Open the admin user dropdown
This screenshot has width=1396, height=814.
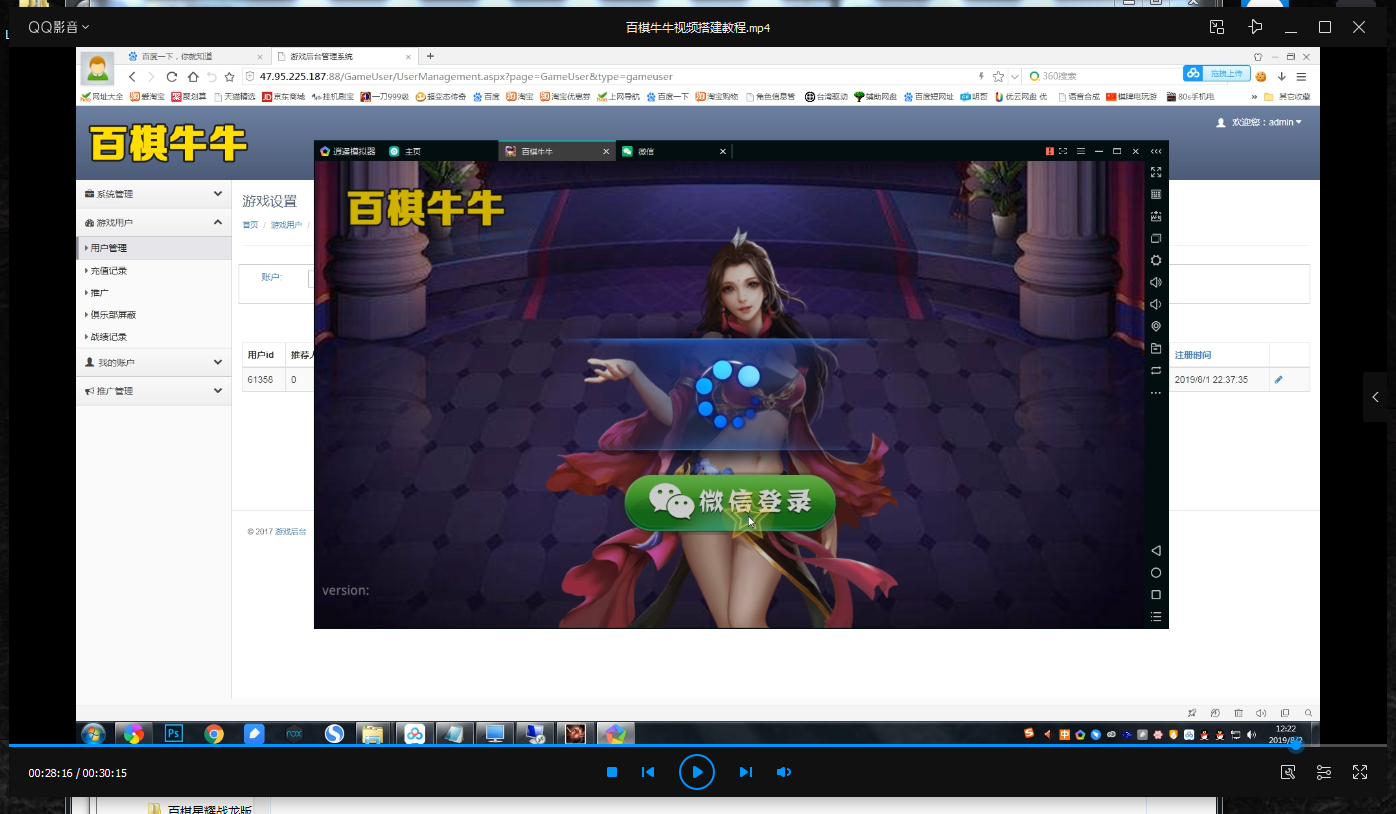1259,122
